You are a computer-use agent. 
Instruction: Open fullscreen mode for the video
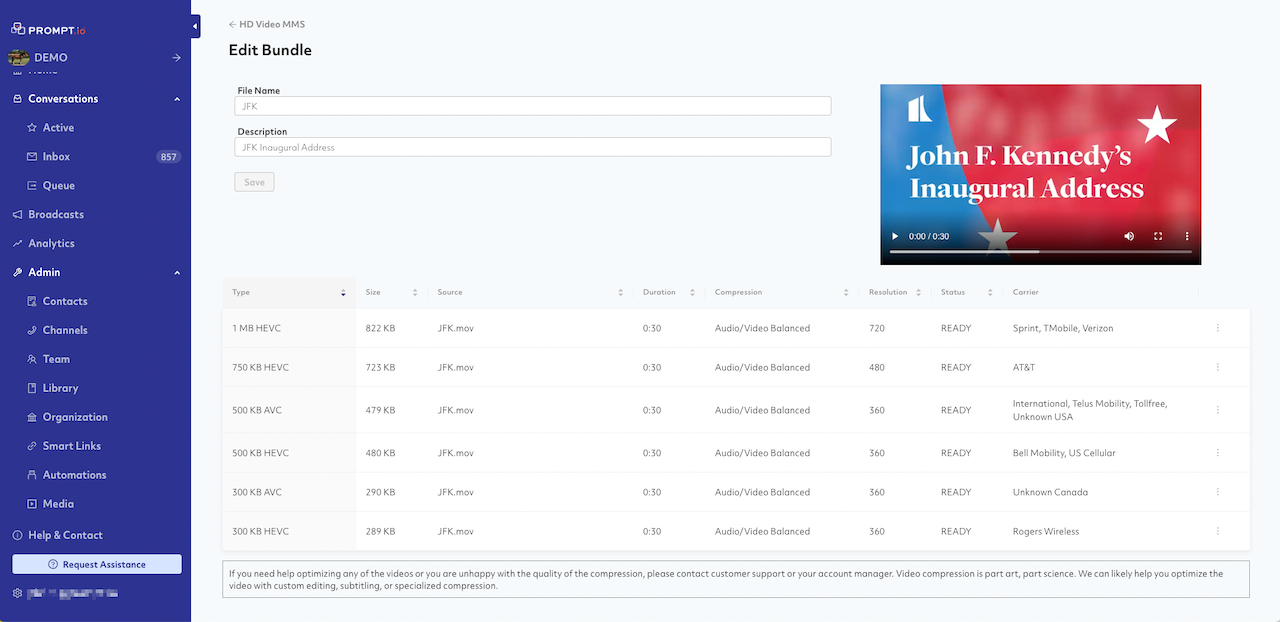tap(1158, 237)
